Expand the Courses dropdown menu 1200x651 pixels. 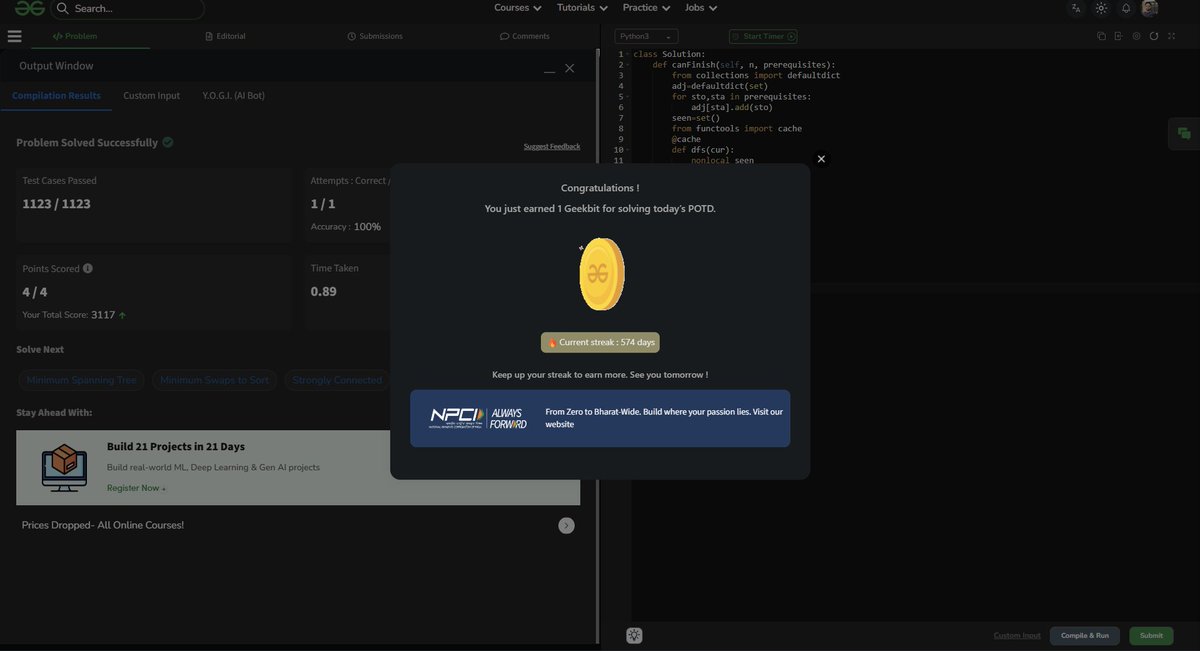tap(518, 8)
